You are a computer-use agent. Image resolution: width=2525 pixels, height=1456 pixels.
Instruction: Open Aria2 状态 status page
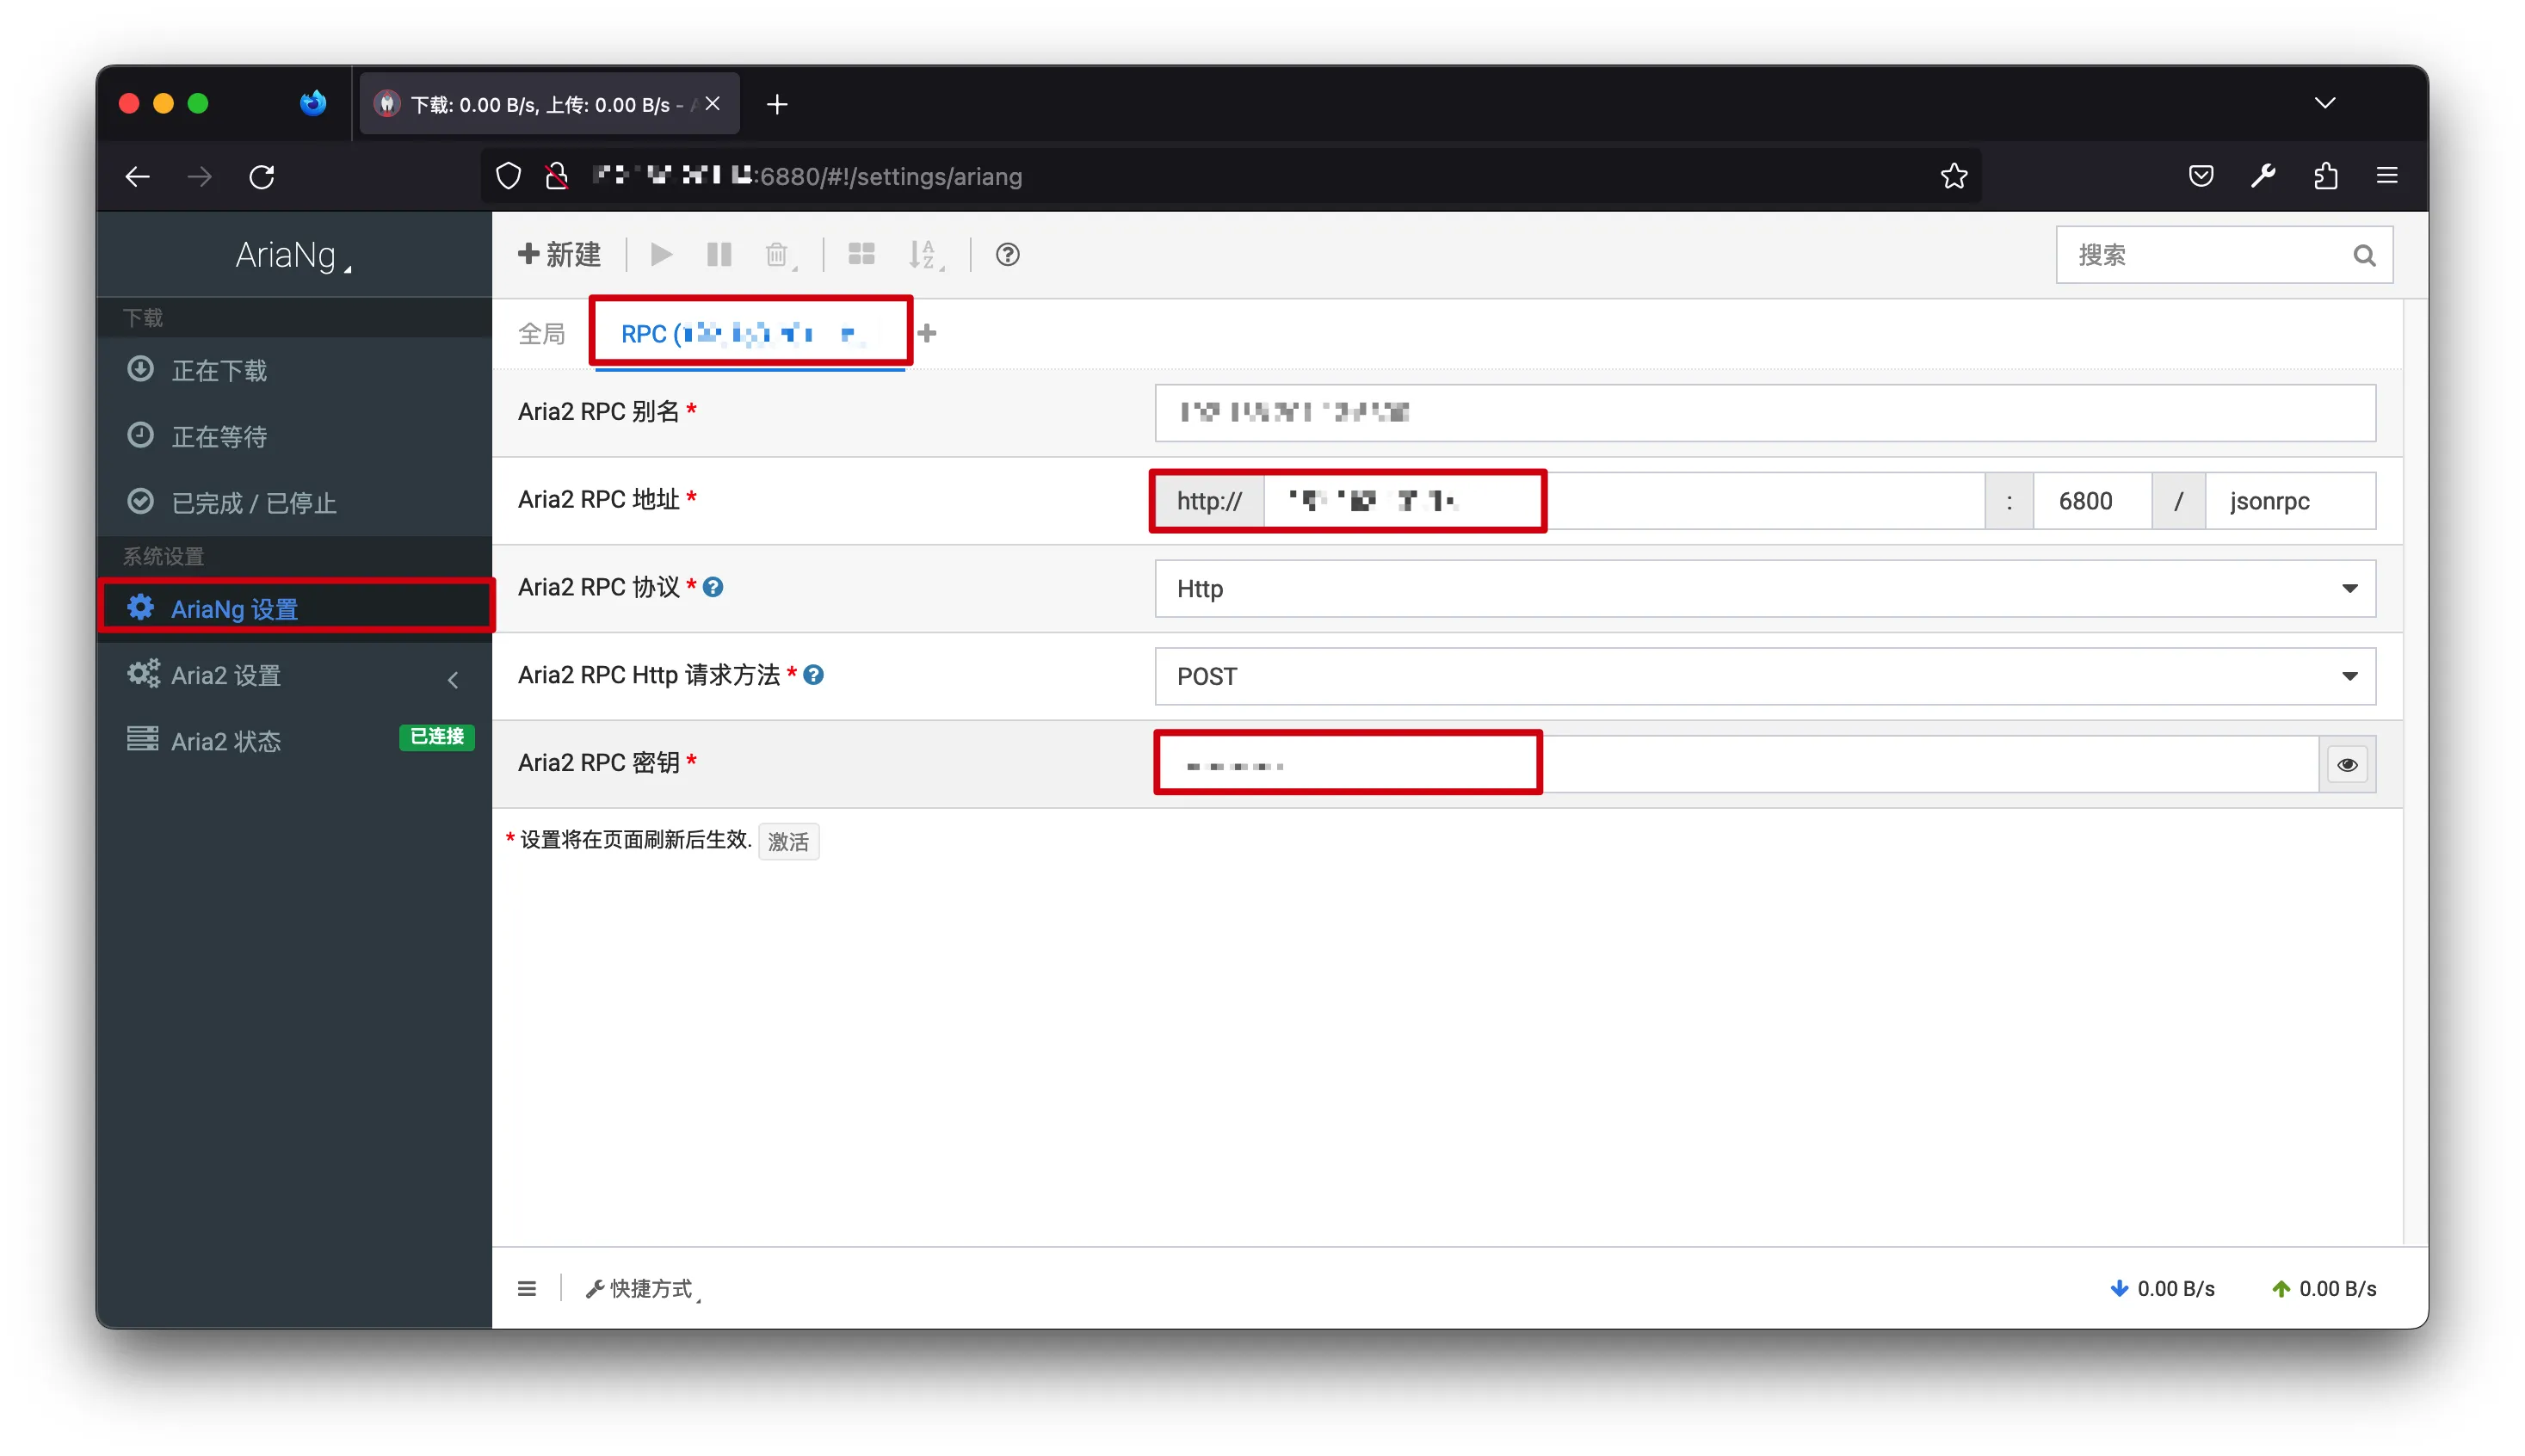(x=226, y=741)
